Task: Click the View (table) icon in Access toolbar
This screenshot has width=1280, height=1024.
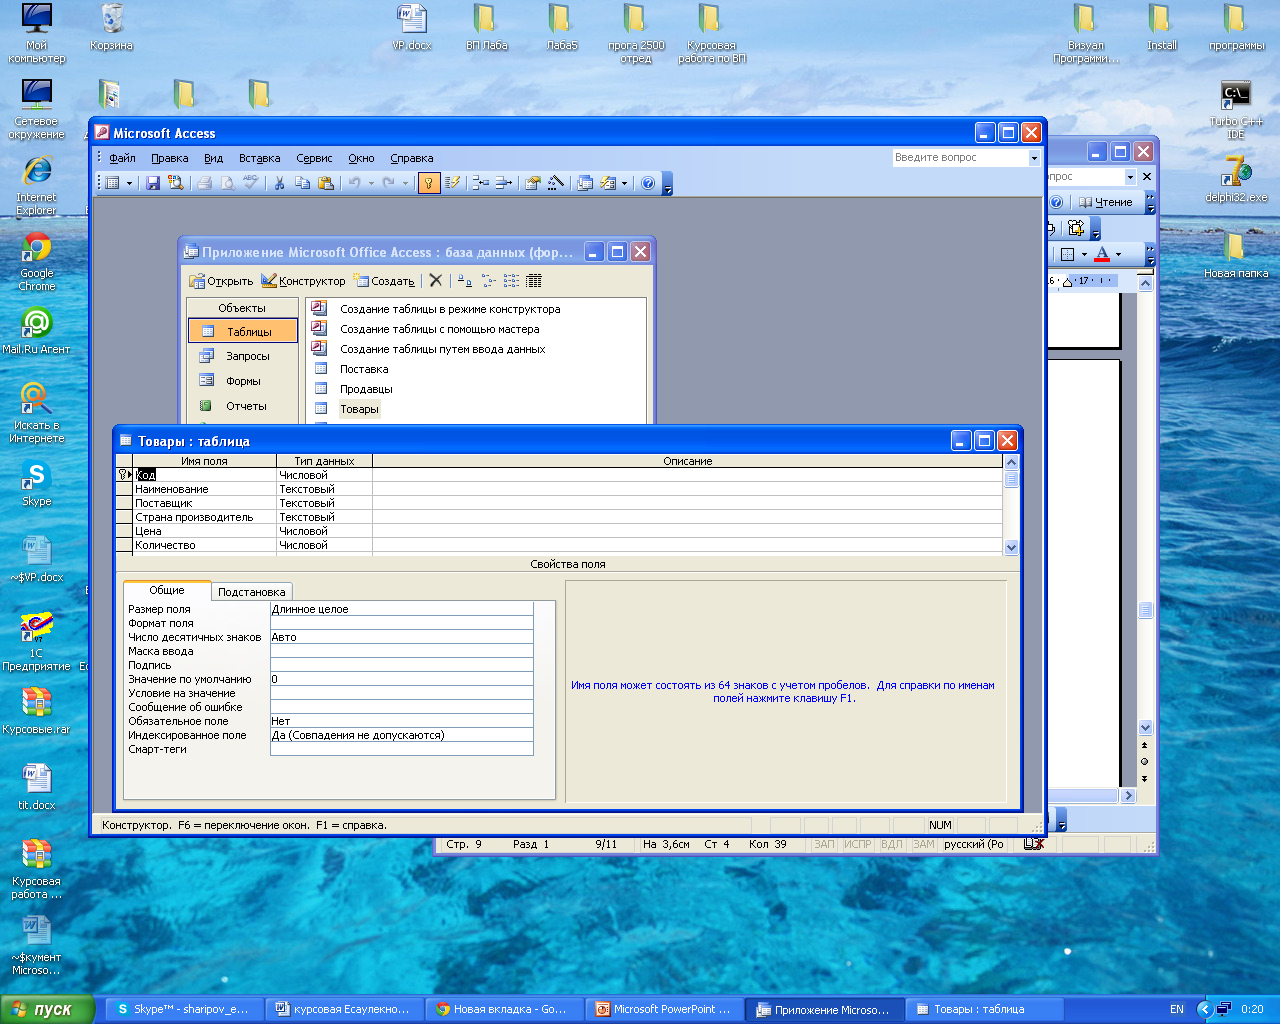Action: pyautogui.click(x=112, y=183)
